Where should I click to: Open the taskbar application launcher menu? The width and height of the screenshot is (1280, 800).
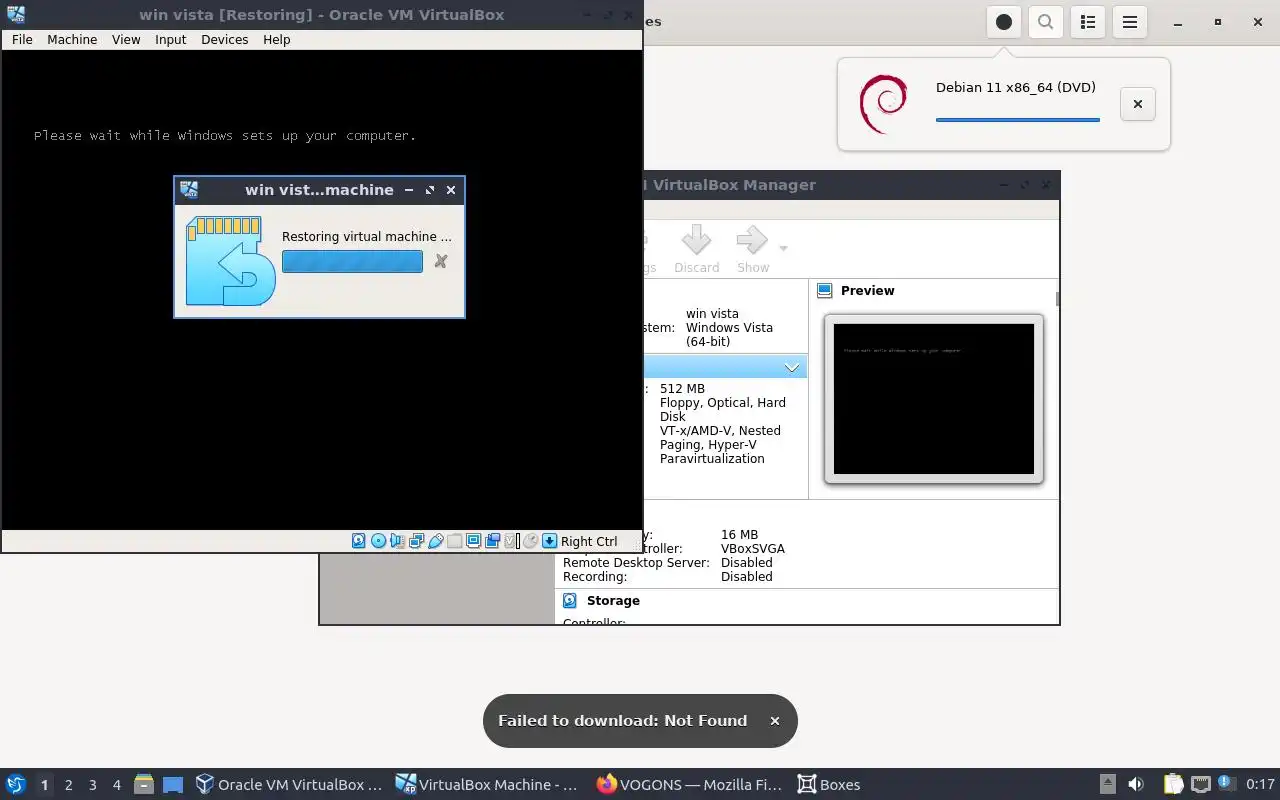(x=15, y=784)
